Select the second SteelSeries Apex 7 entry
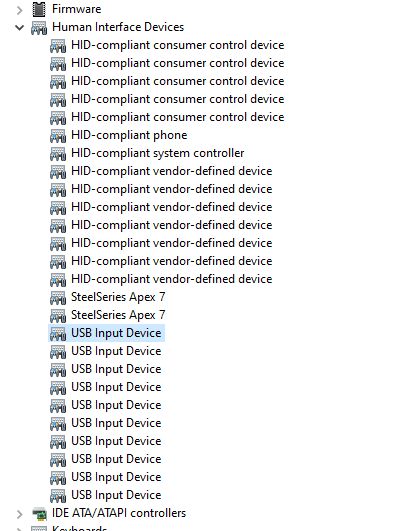The image size is (414, 531). point(118,315)
